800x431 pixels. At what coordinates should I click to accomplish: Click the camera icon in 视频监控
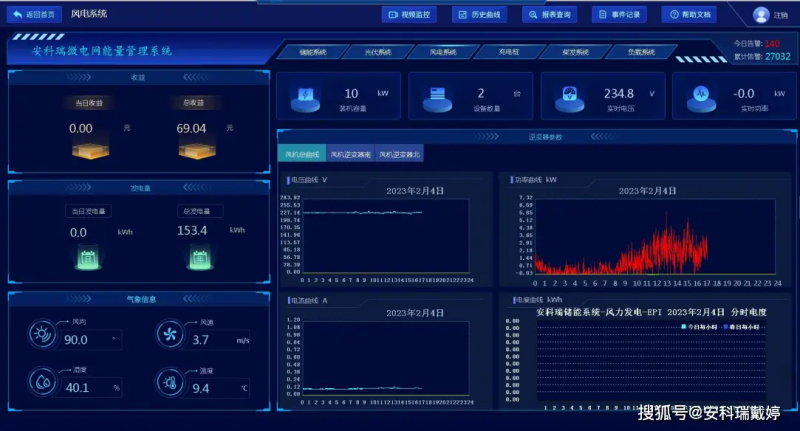tap(393, 15)
